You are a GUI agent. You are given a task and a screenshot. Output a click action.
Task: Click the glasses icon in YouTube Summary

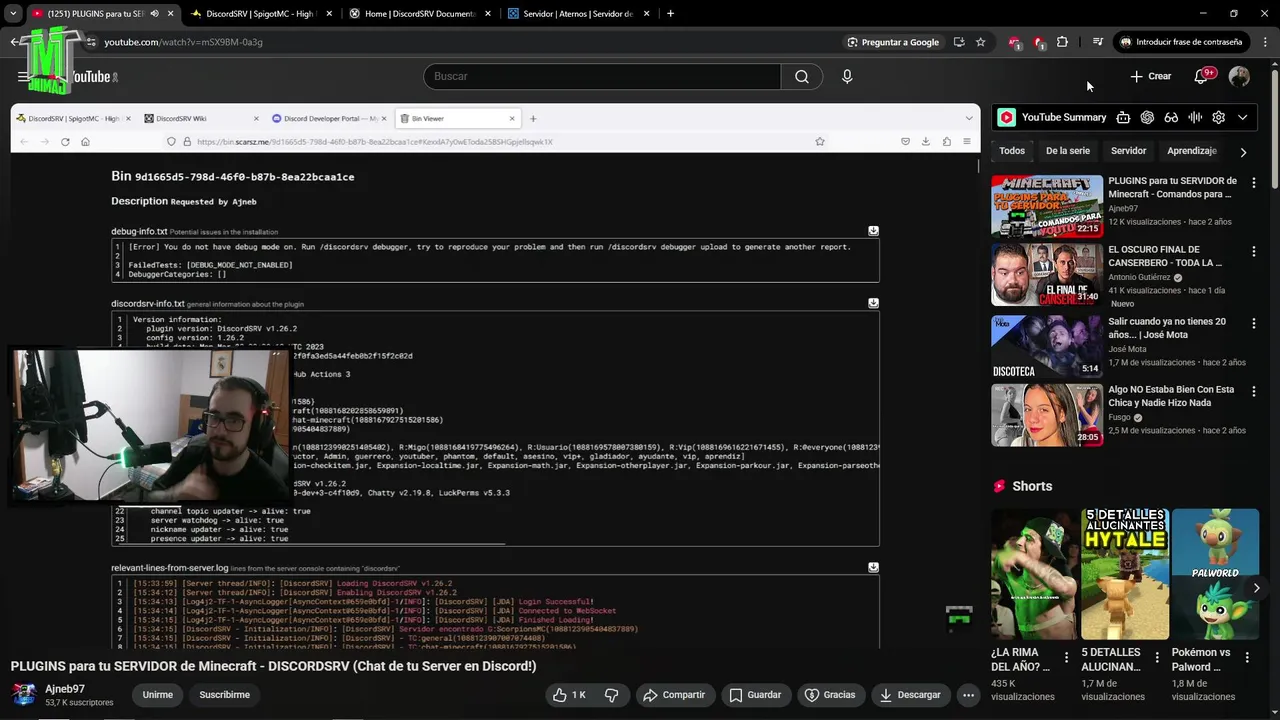pyautogui.click(x=1171, y=117)
